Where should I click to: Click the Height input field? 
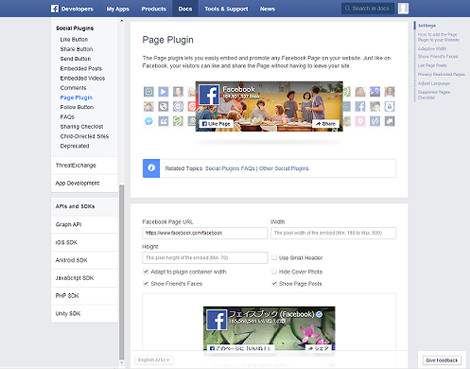(205, 258)
